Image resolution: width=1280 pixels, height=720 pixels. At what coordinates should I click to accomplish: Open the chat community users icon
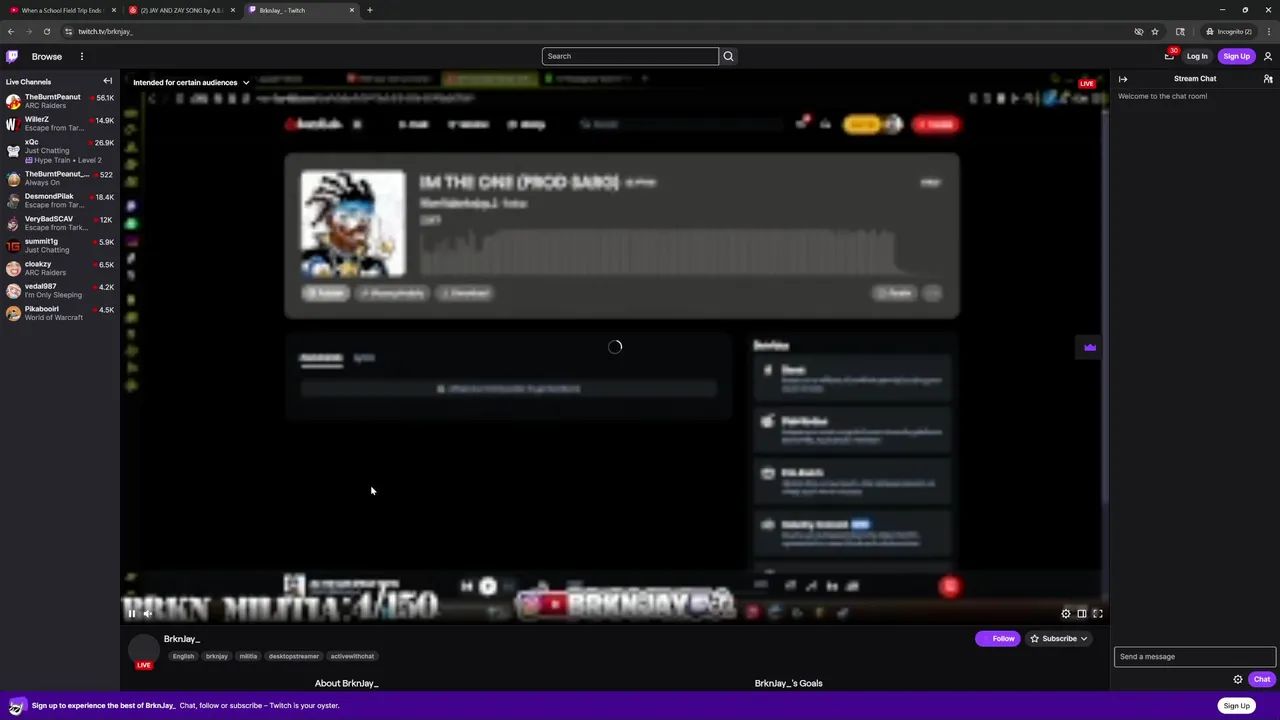(1268, 79)
